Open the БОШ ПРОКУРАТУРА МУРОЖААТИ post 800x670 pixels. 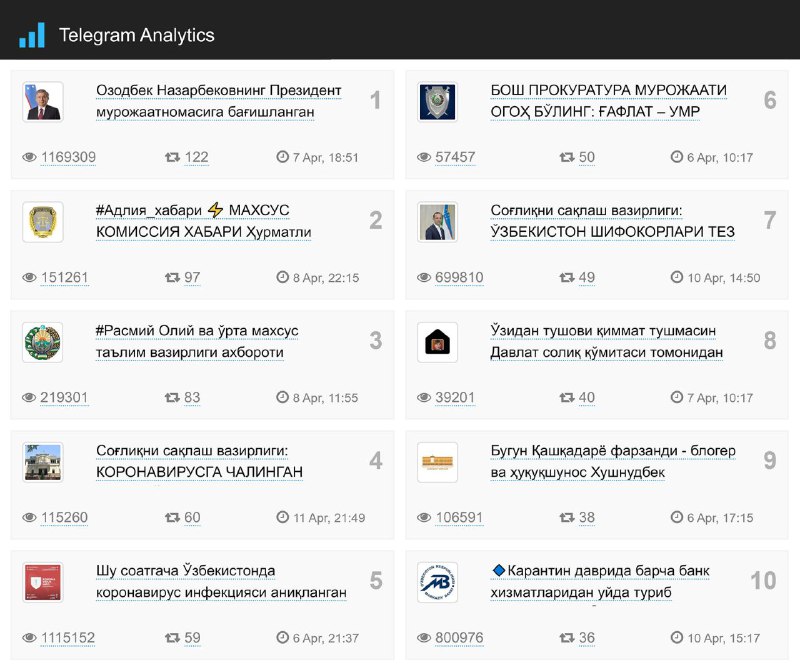(608, 101)
